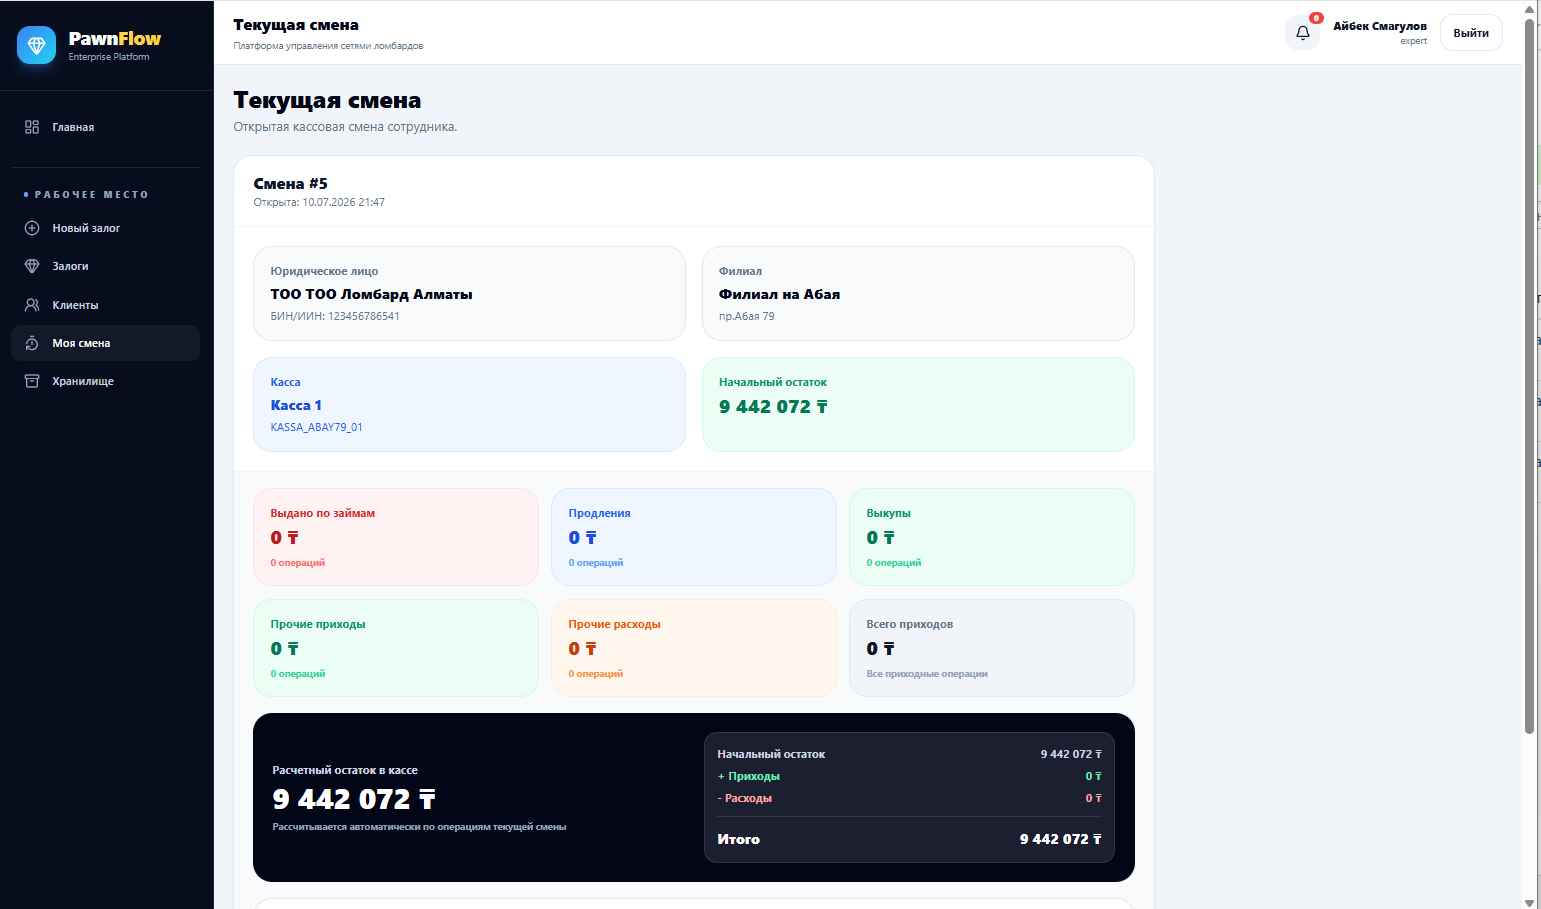Open Хранилище from sidebar
The width and height of the screenshot is (1541, 909).
click(x=105, y=381)
